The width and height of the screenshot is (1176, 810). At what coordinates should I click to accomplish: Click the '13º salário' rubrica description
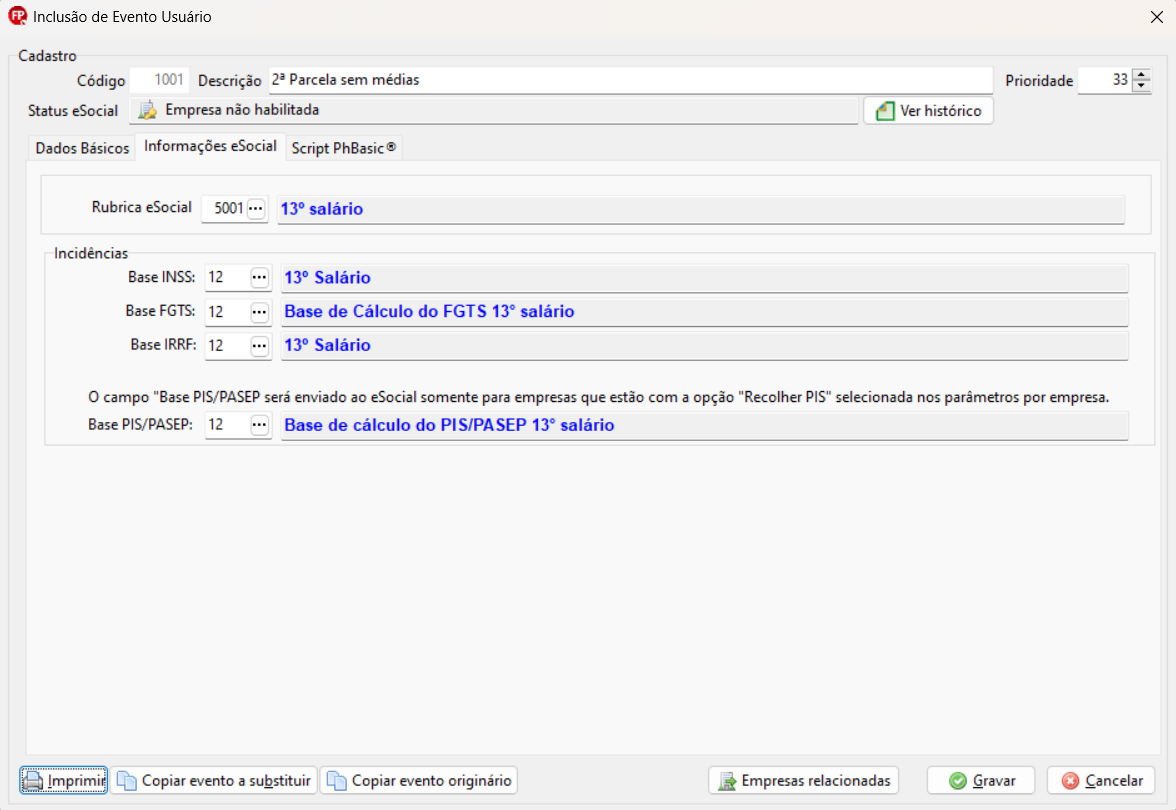pyautogui.click(x=322, y=209)
